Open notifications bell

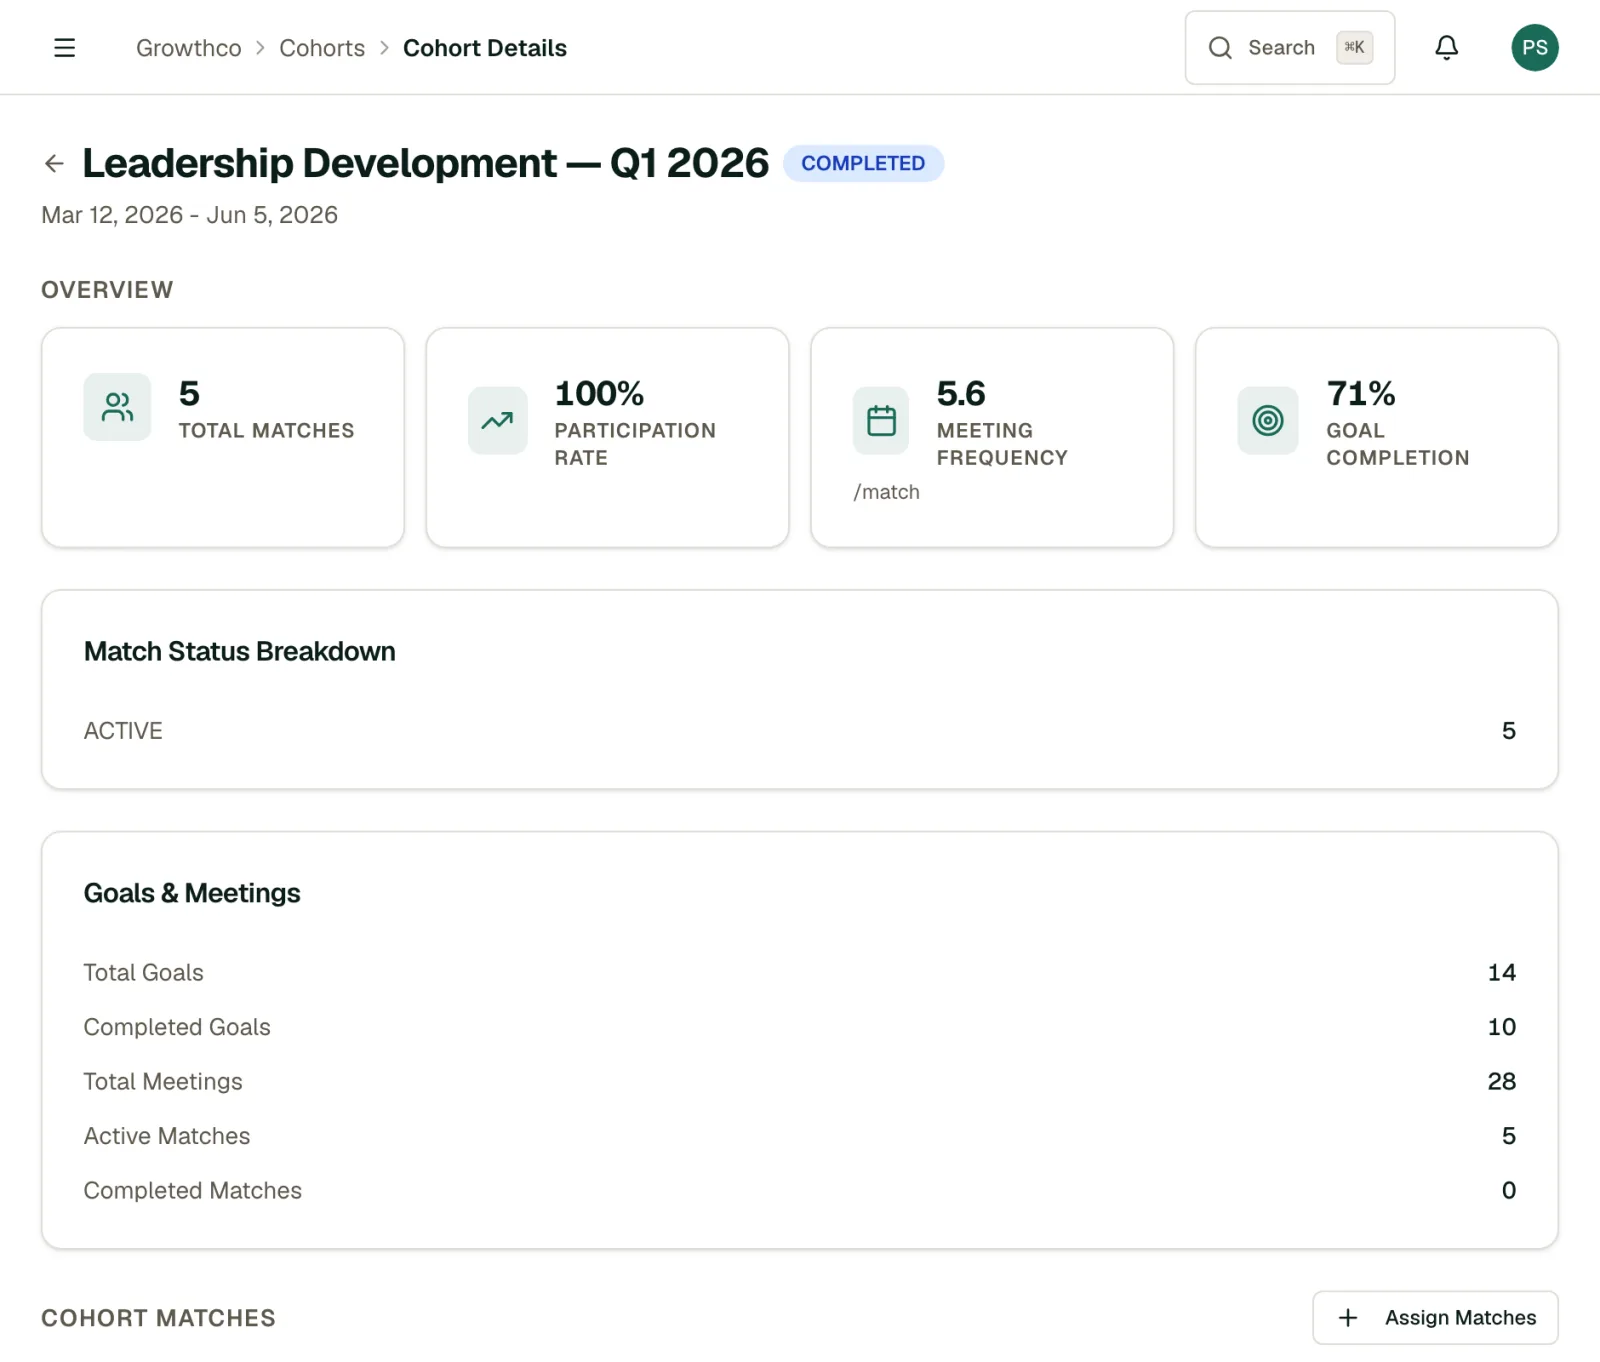[1446, 48]
